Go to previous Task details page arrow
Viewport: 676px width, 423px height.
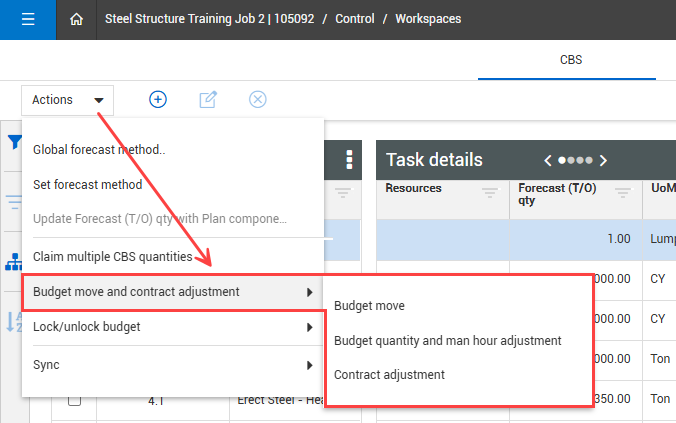click(x=548, y=160)
